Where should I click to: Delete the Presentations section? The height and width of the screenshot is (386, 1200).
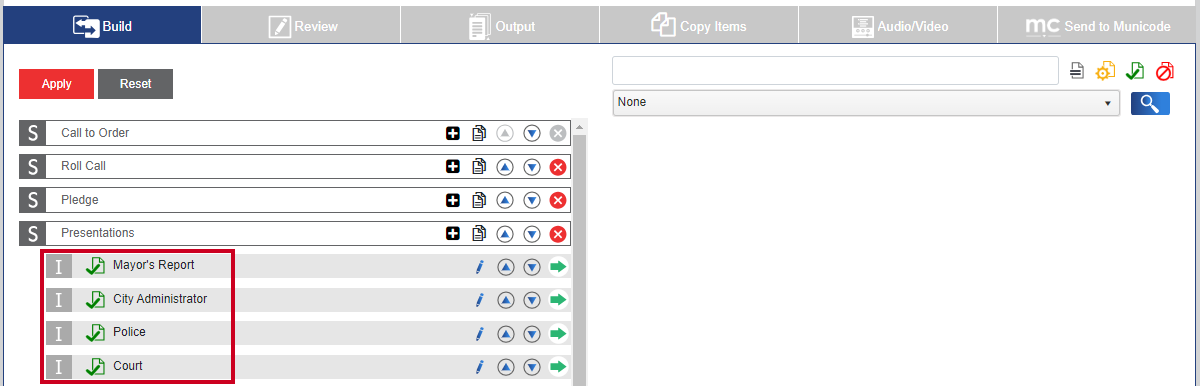pyautogui.click(x=558, y=234)
